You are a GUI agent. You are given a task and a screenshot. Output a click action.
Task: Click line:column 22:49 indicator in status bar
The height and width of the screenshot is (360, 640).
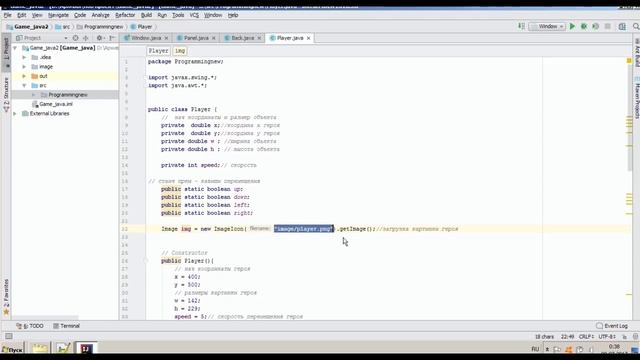[567, 337]
